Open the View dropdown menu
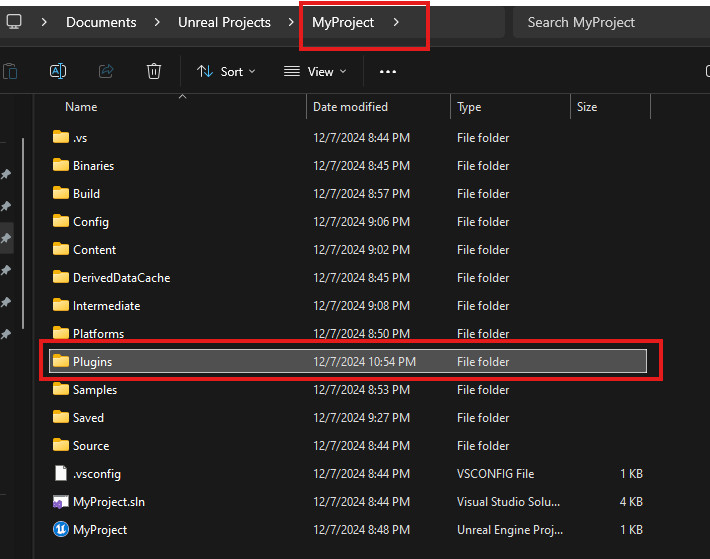The image size is (710, 559). [x=315, y=71]
